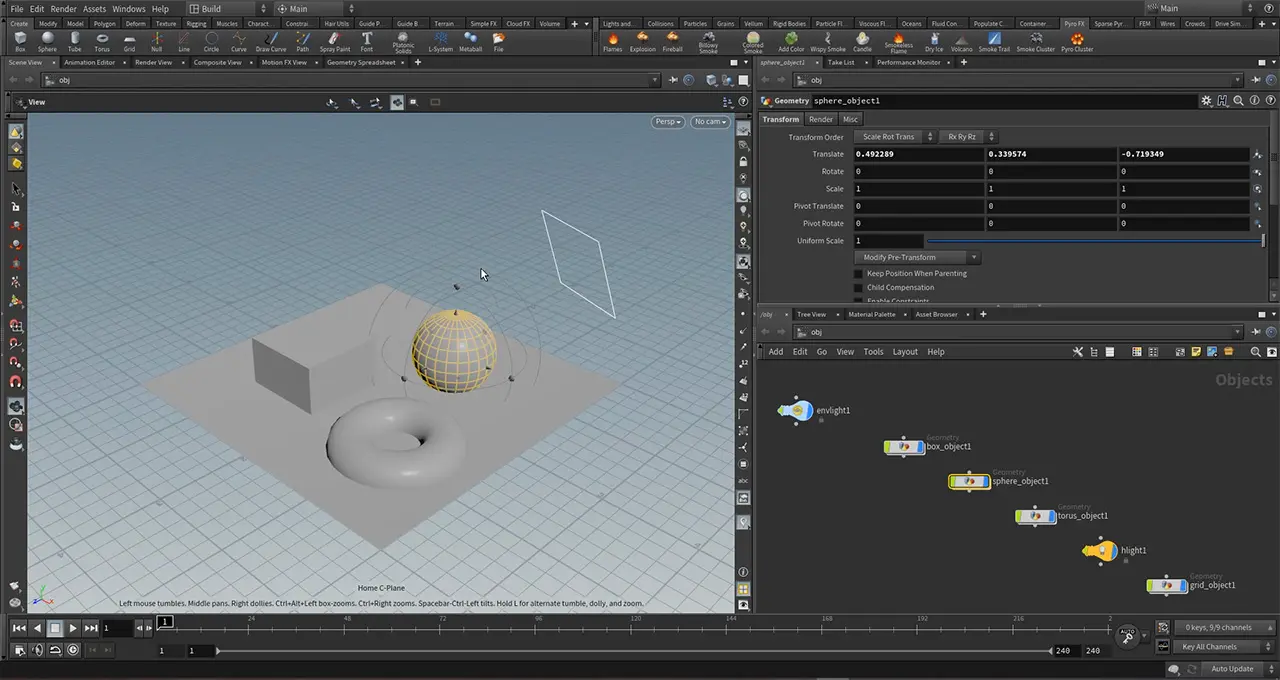Enable Keep Position When Parenting checkbox
This screenshot has height=680, width=1280.
pyautogui.click(x=858, y=274)
